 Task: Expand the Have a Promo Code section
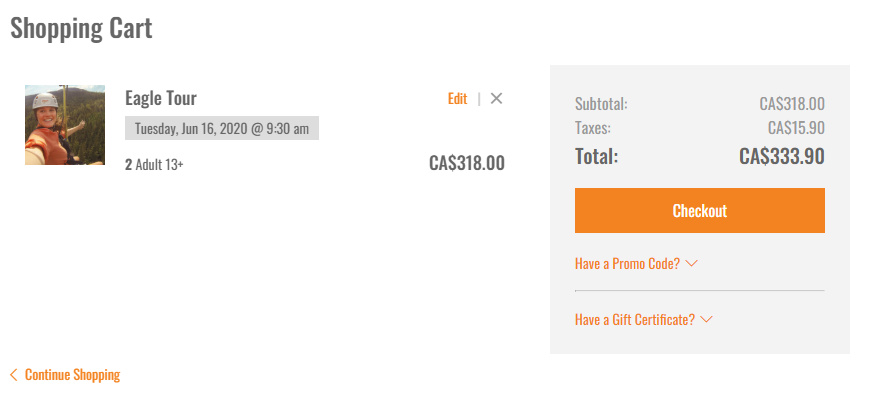tap(636, 263)
